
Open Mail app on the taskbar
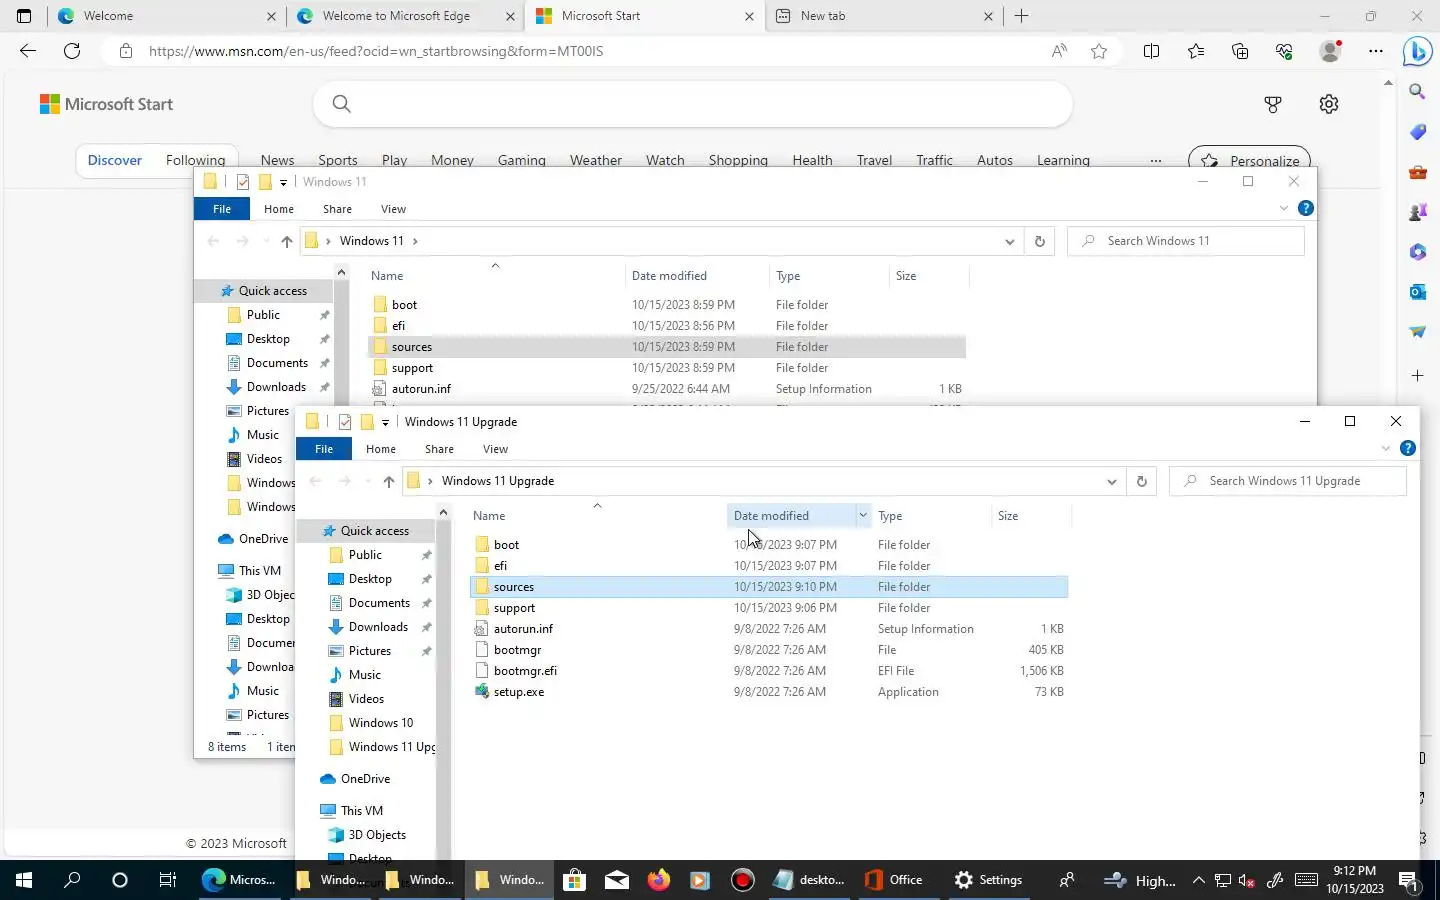tap(617, 880)
